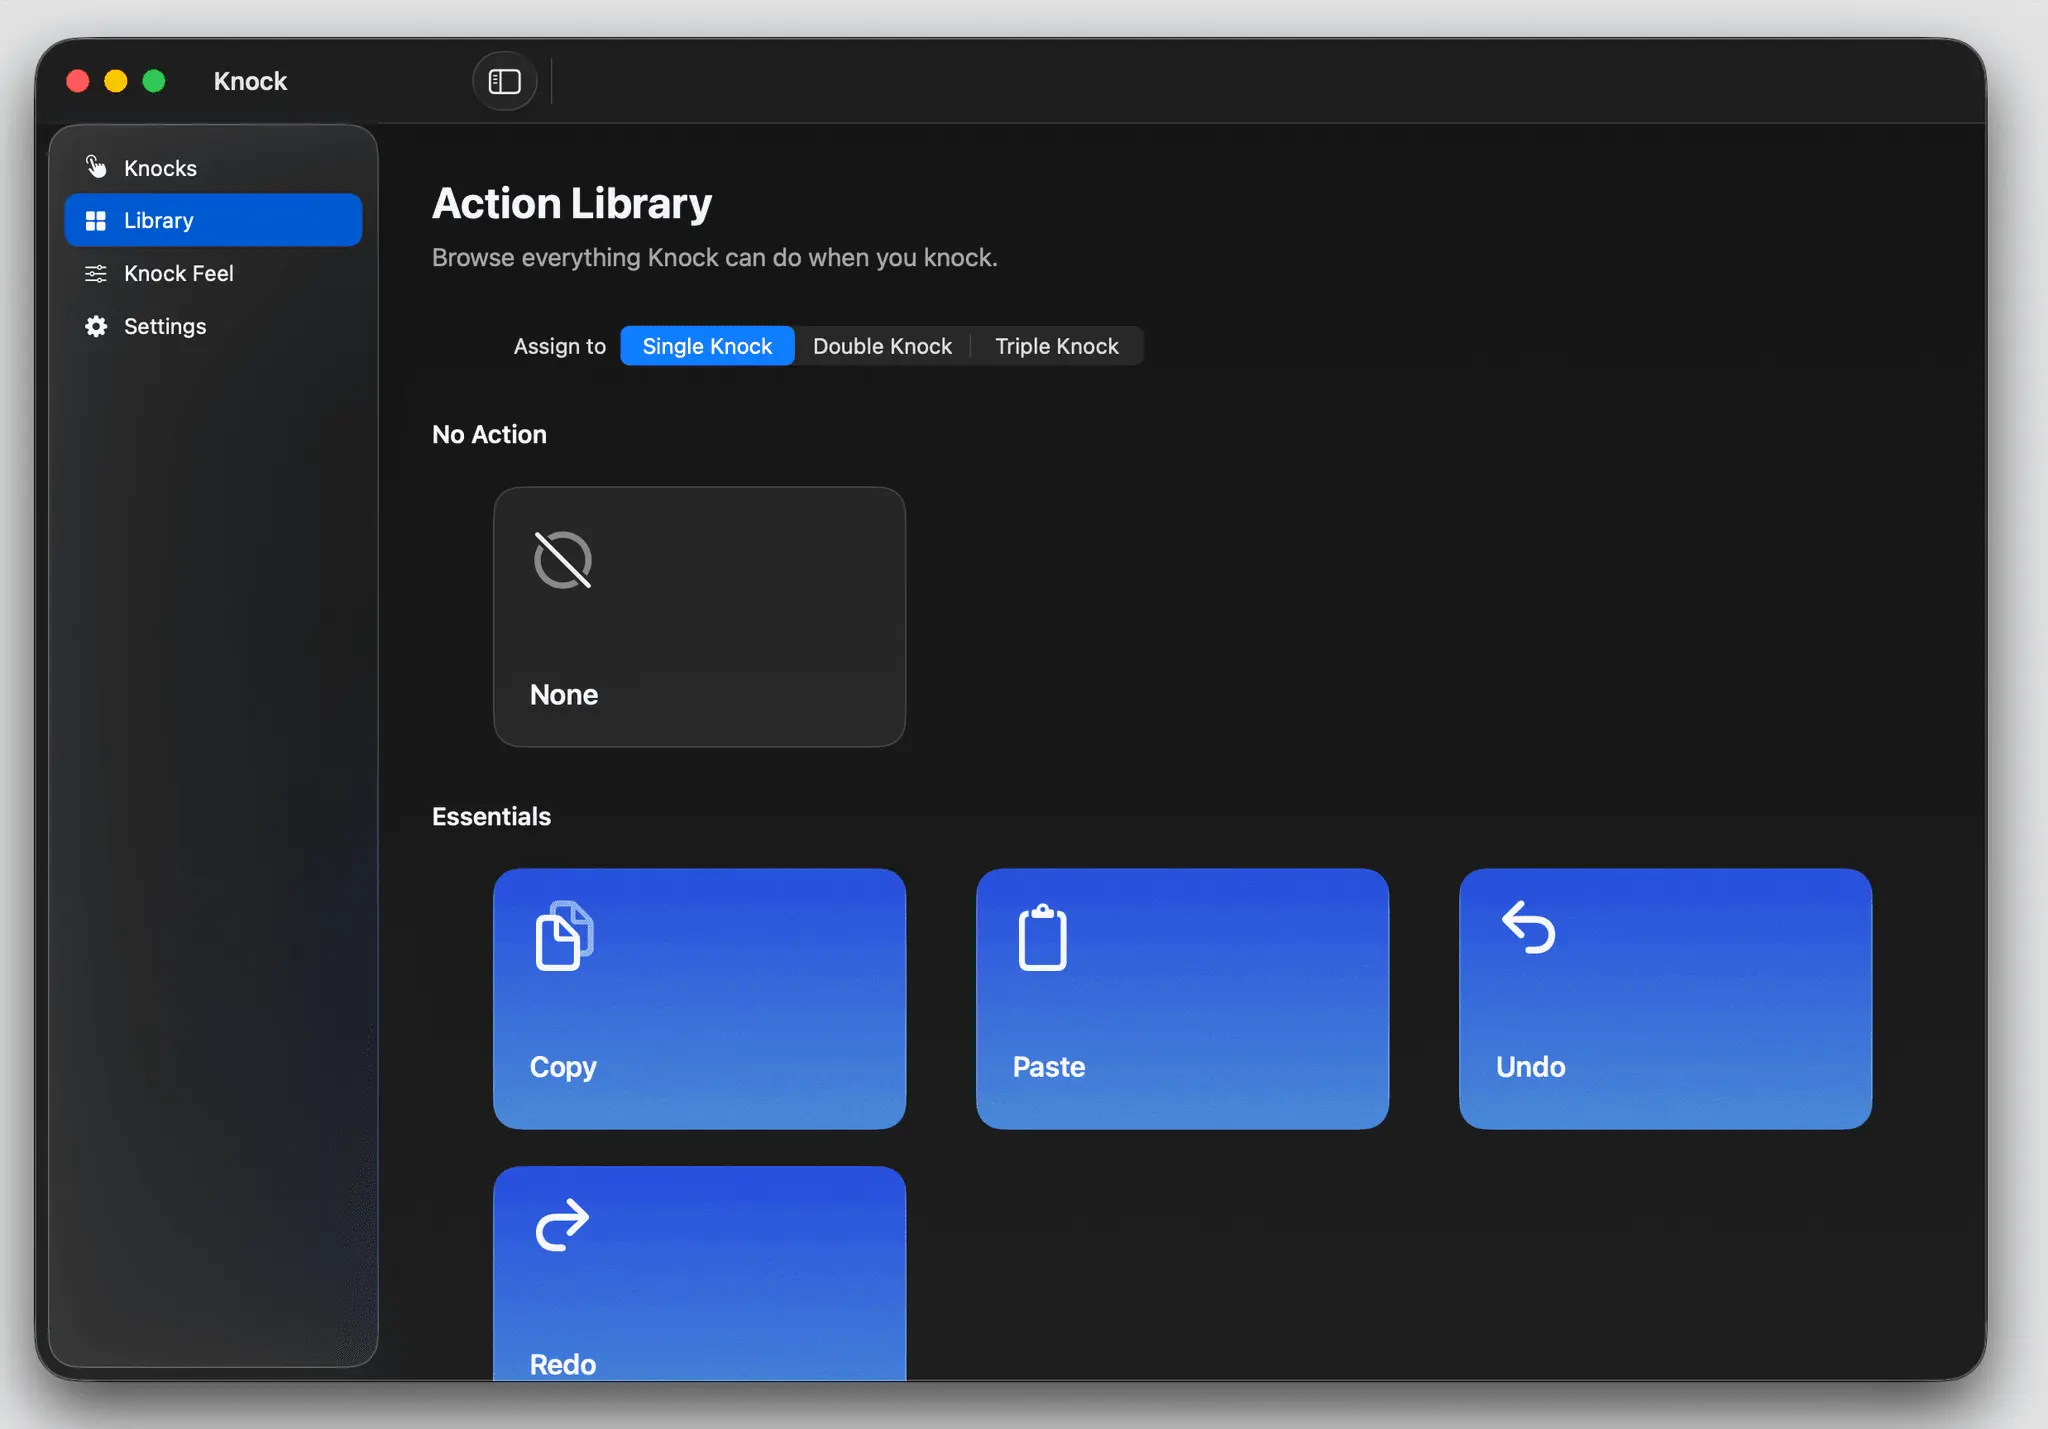Click the Knock window title text
Screen dimensions: 2048x1429
click(250, 81)
